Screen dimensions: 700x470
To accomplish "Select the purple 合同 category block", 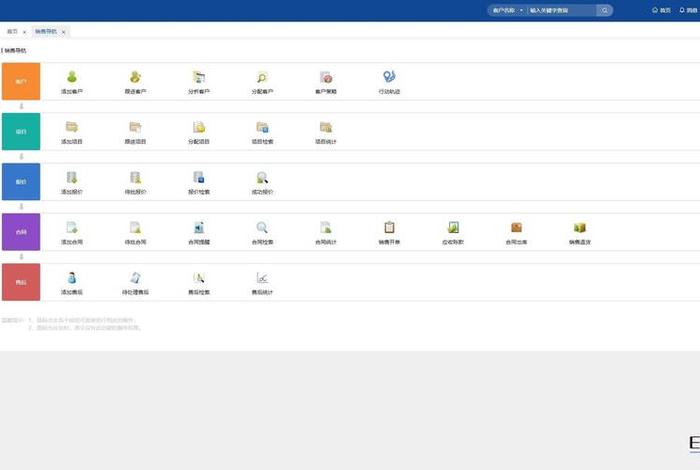I will tap(21, 231).
